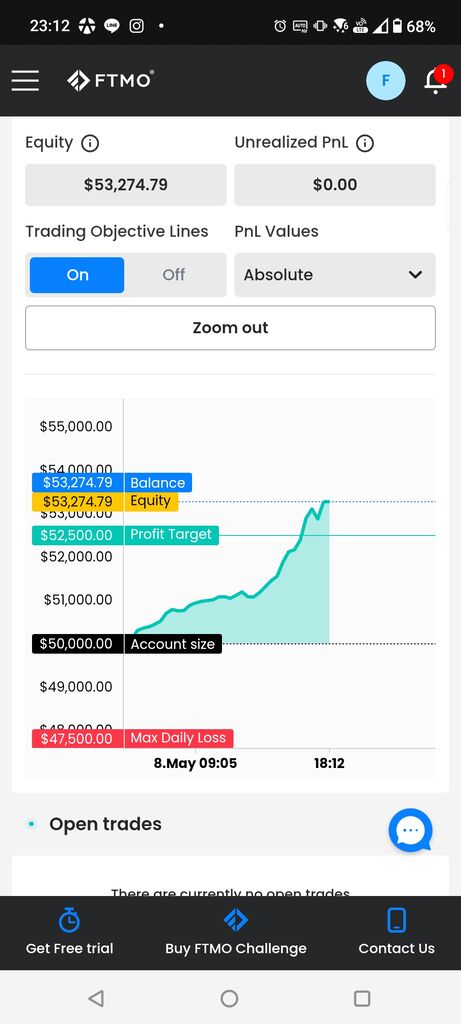Open the PnL Values Absolute dropdown
Screen dimensions: 461x1024
(x=335, y=275)
